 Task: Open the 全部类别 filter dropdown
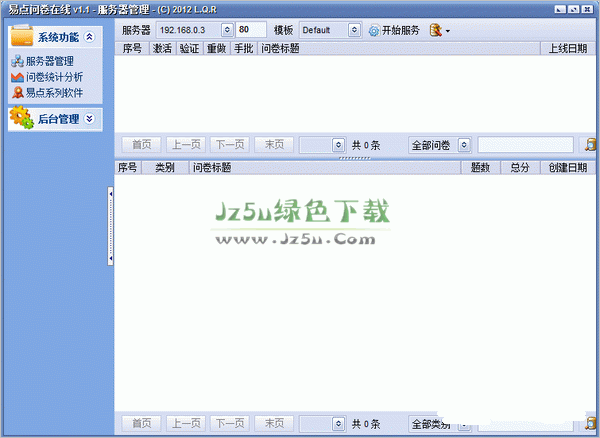(x=464, y=425)
